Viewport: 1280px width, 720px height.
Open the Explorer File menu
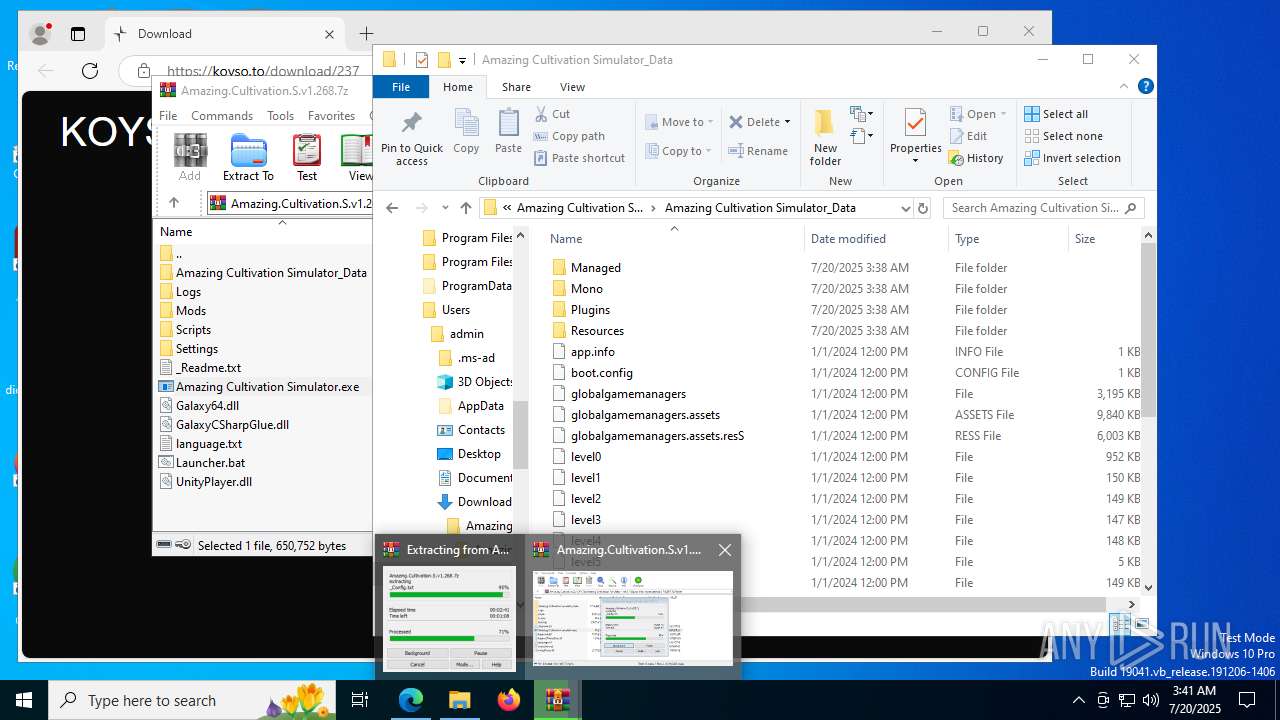(401, 87)
